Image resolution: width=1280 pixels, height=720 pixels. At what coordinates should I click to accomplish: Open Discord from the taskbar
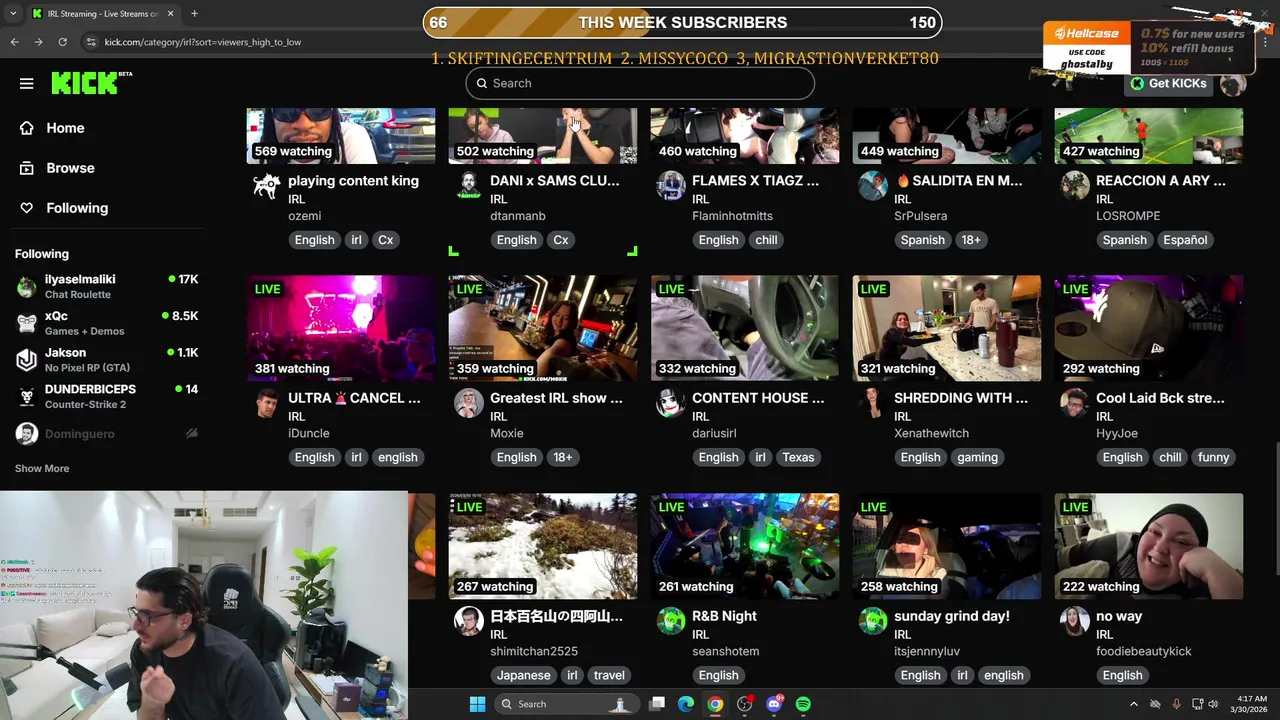774,704
